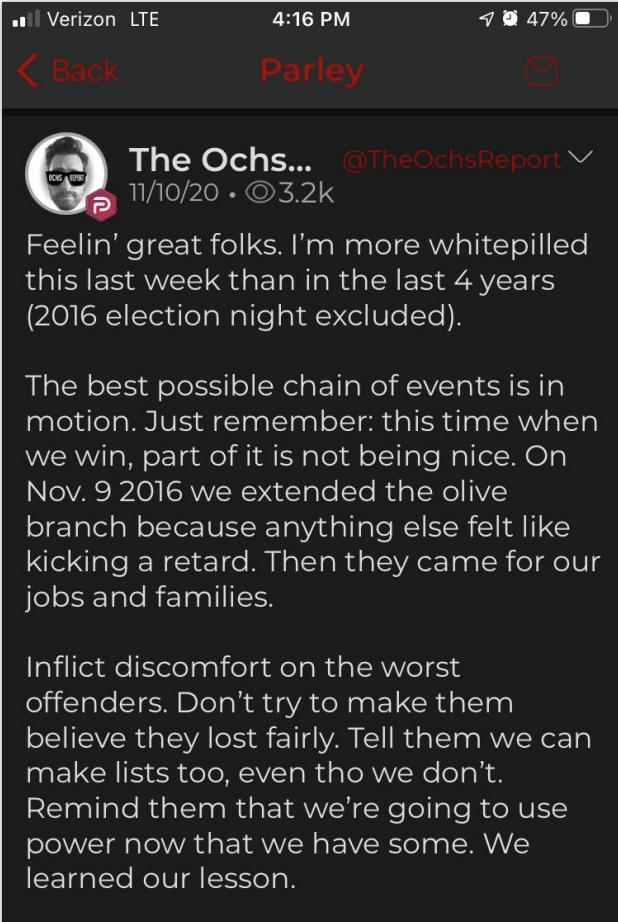Go back using the Back label
Viewport: 618px width, 922px height.
coord(85,71)
